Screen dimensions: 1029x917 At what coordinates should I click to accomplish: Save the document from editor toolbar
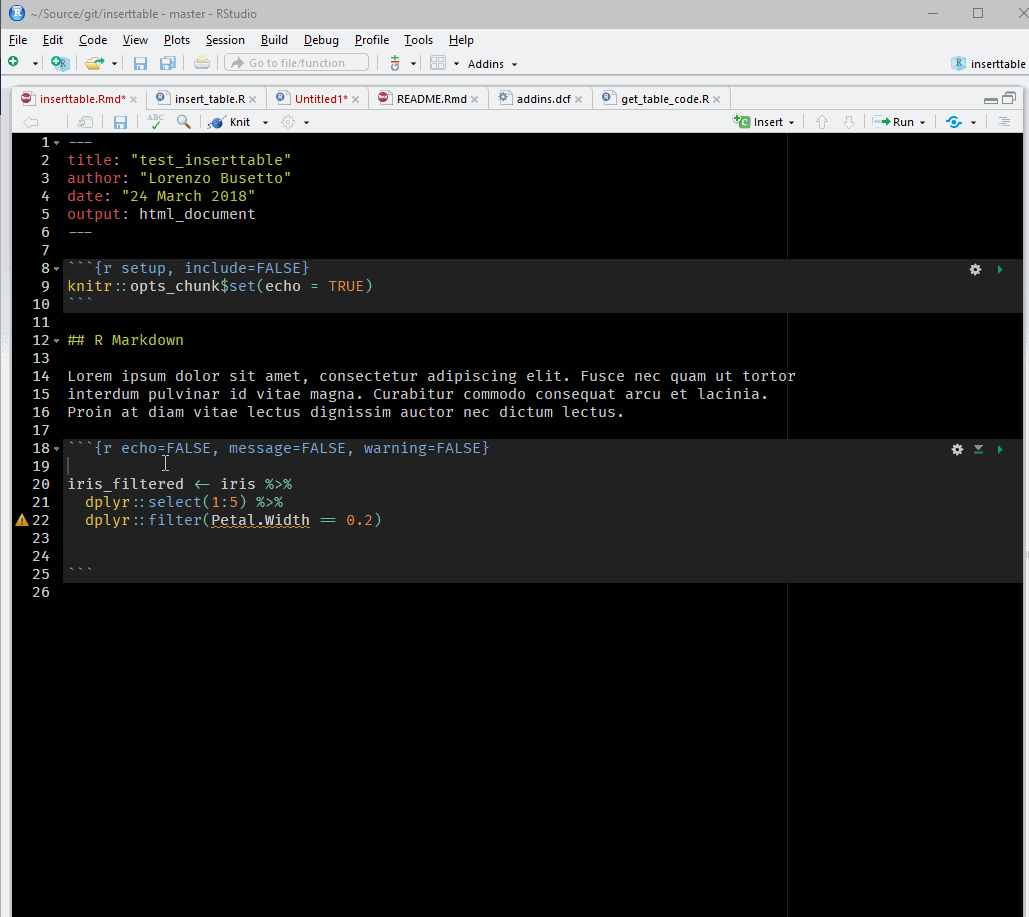tap(120, 122)
